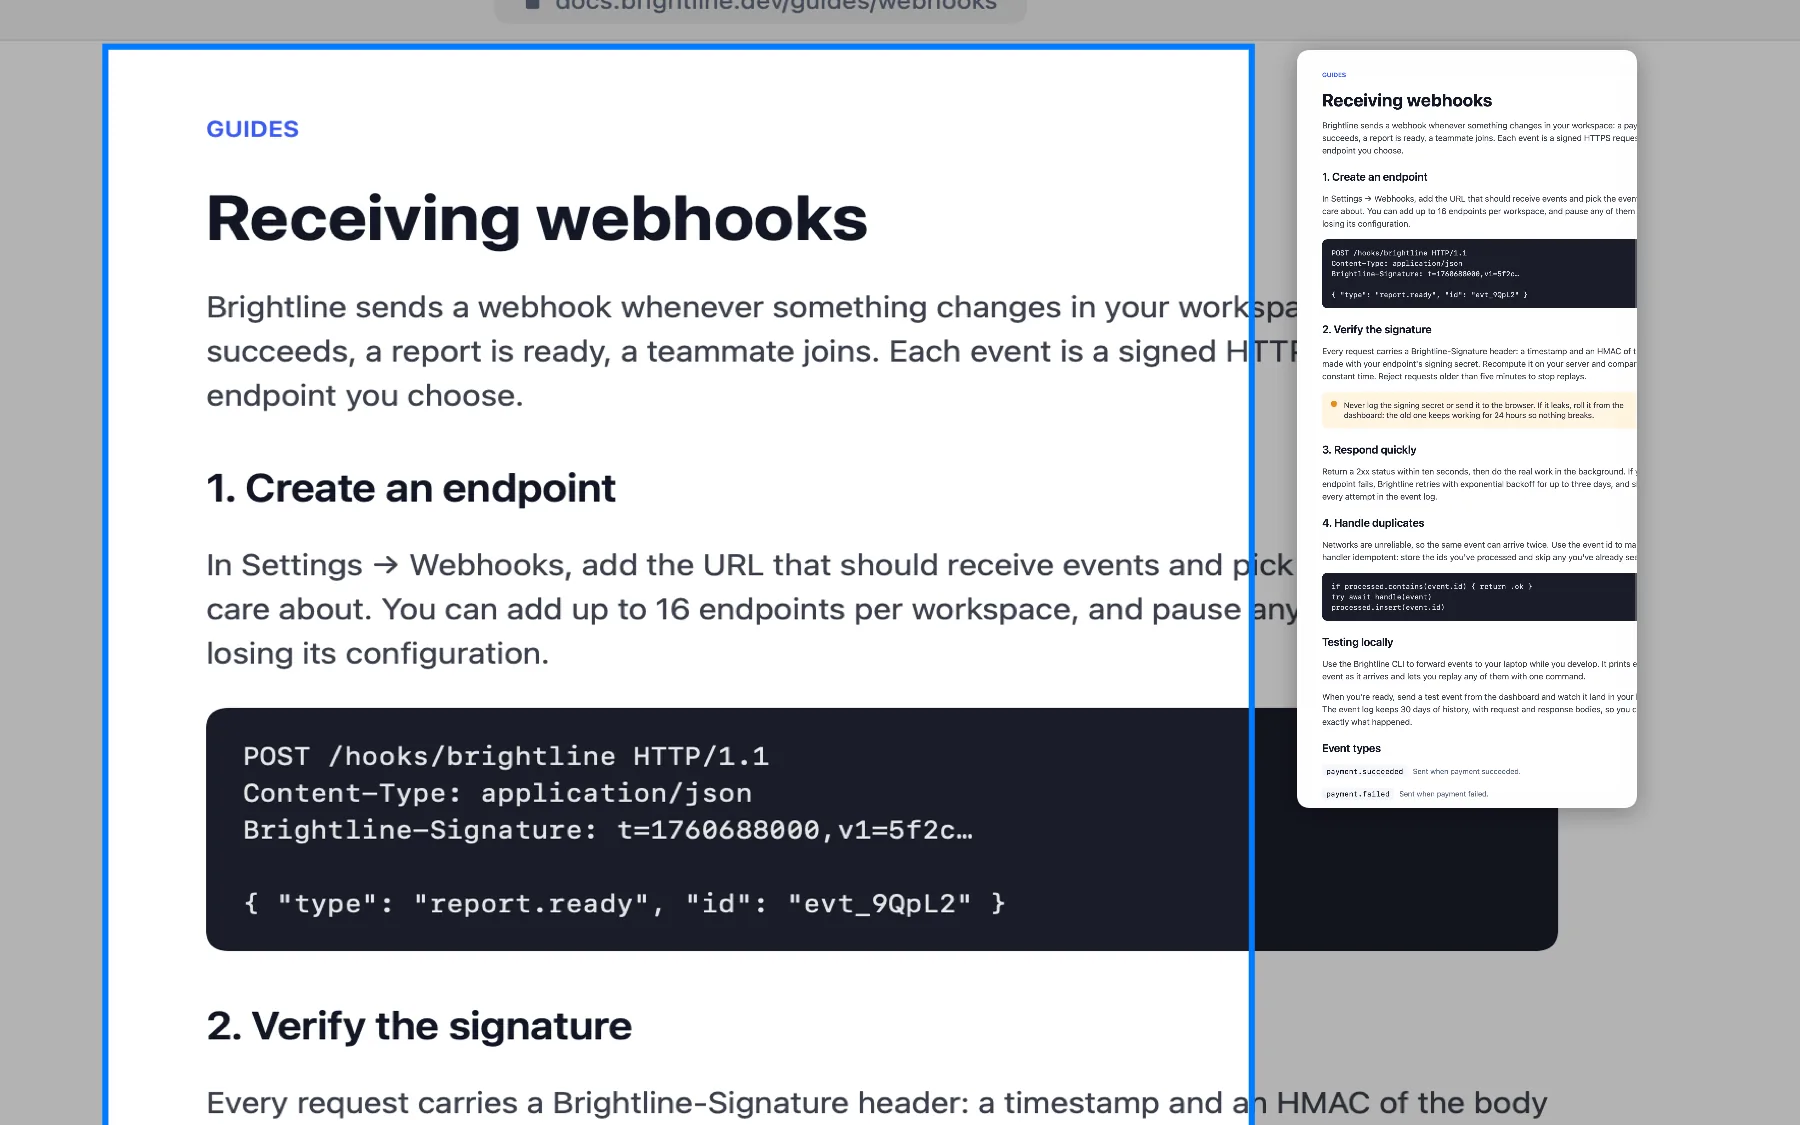This screenshot has height=1125, width=1800.
Task: Select the site icon before the URL
Action: pyautogui.click(x=533, y=5)
